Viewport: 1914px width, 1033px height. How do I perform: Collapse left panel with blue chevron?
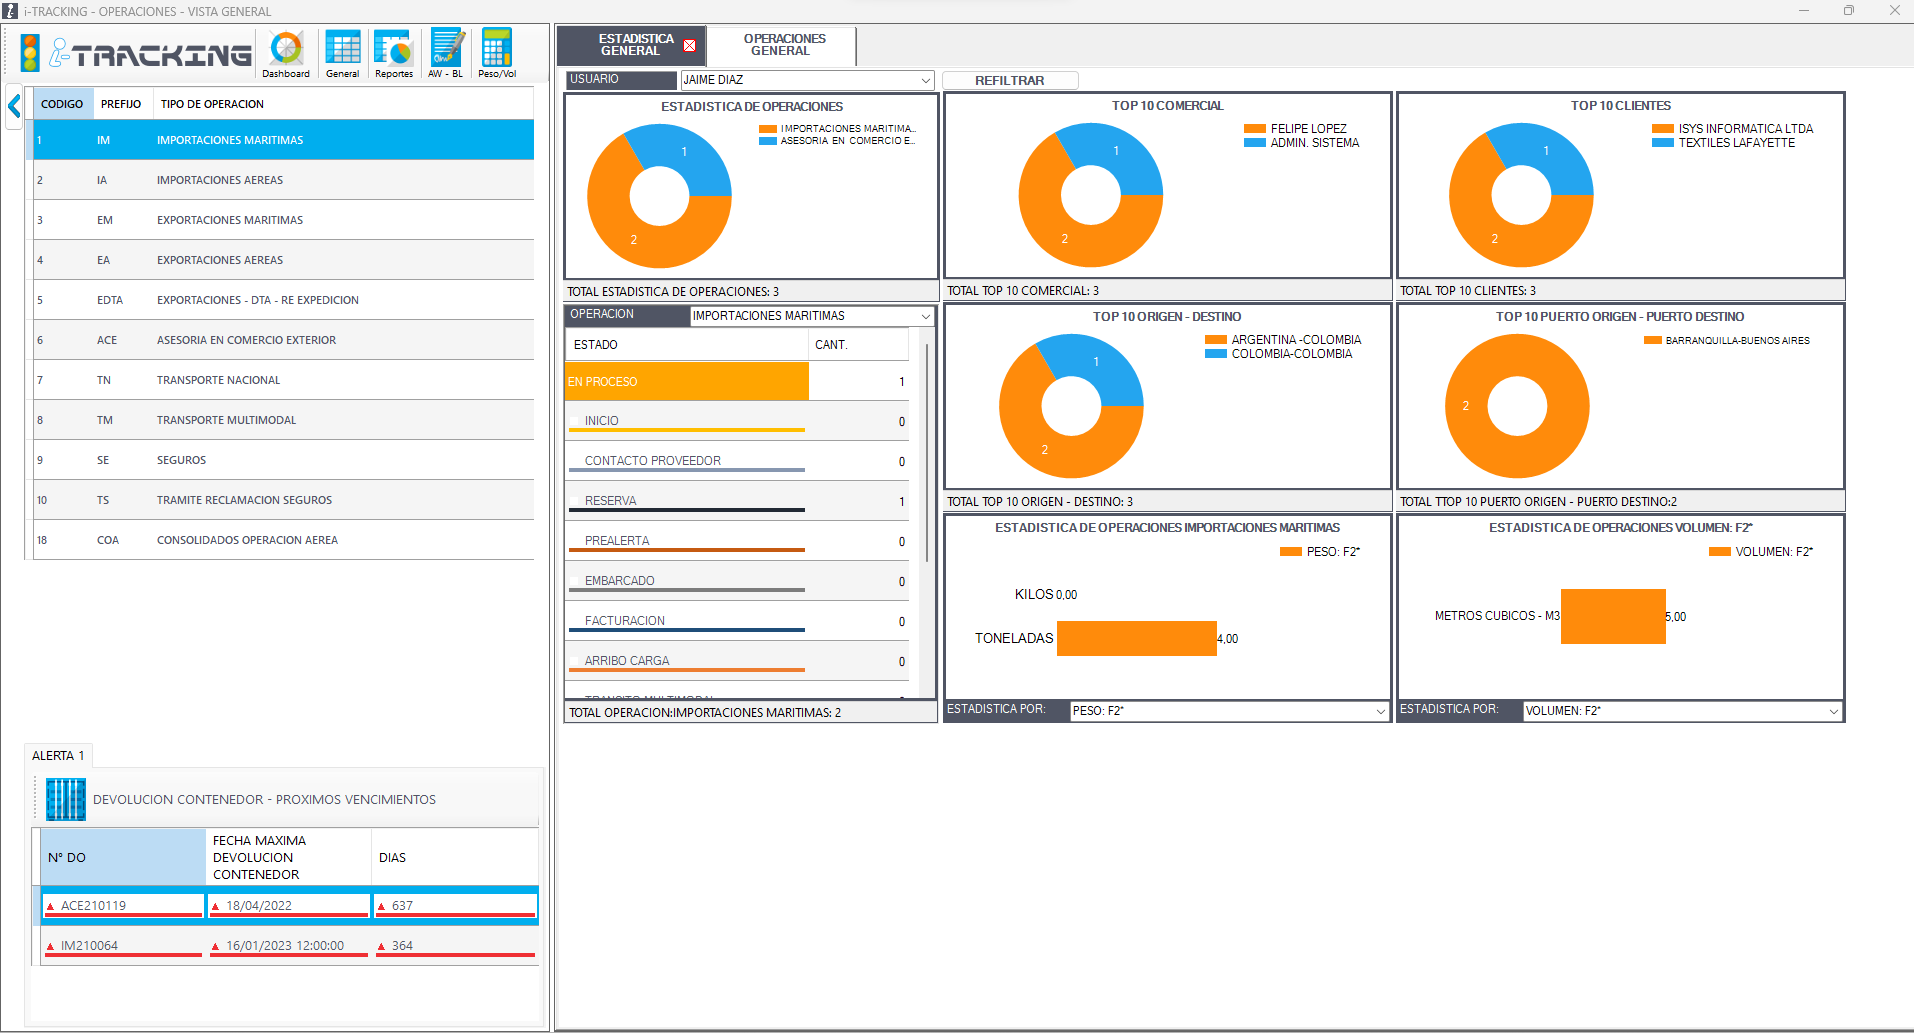(x=14, y=106)
